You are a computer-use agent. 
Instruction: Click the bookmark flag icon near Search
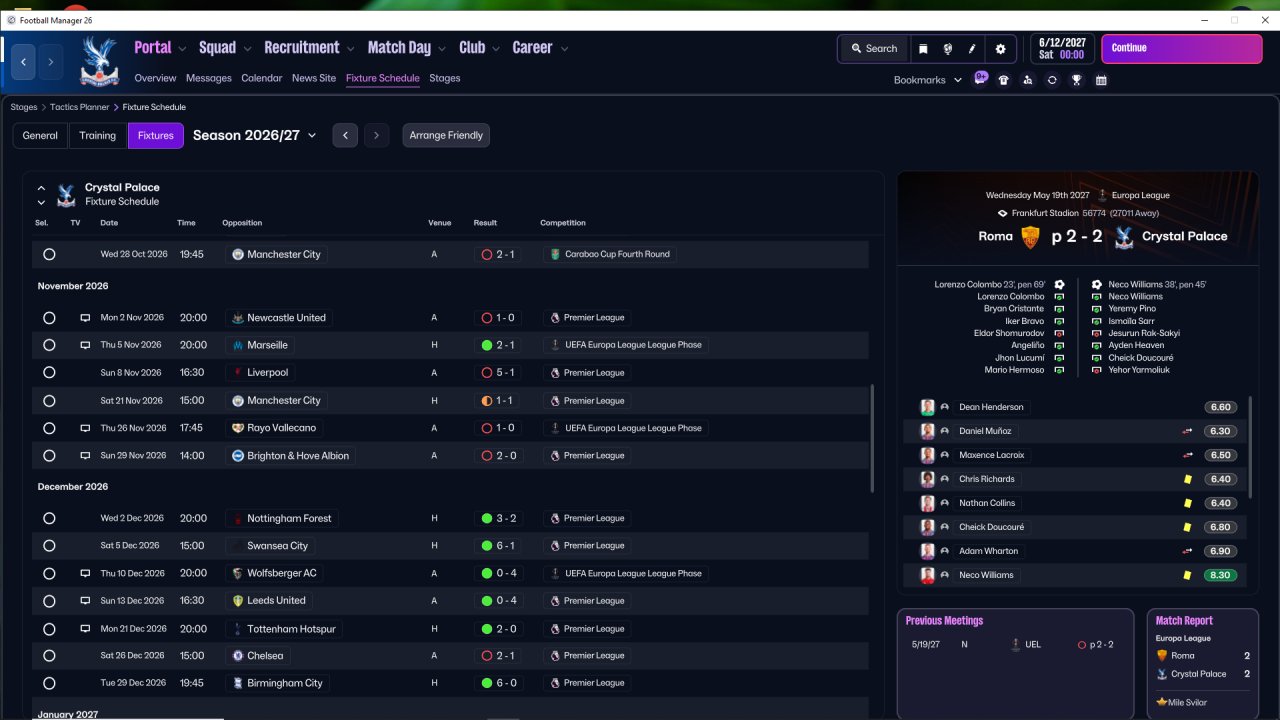click(923, 48)
